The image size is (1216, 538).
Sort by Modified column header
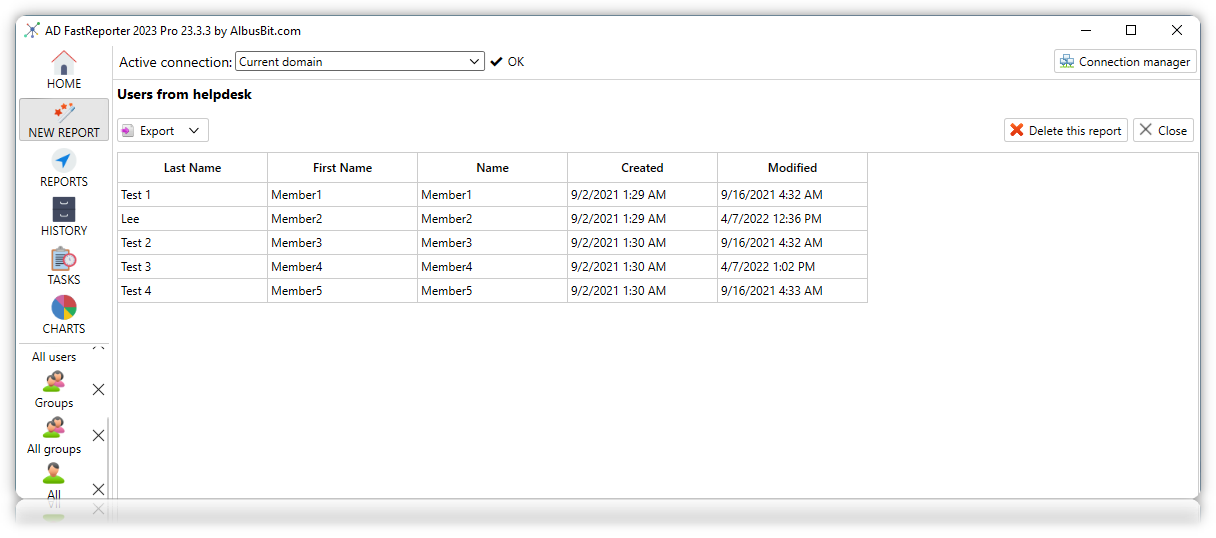coord(793,168)
